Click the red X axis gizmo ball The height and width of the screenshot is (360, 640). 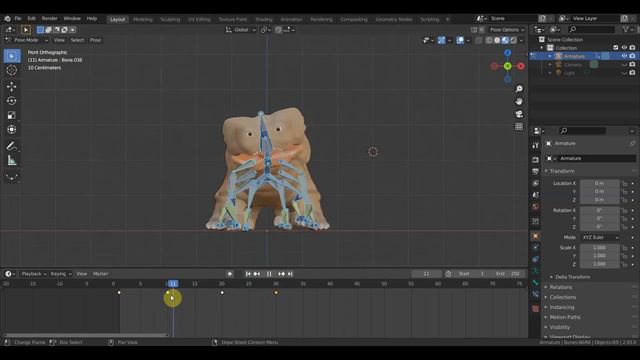click(x=521, y=66)
